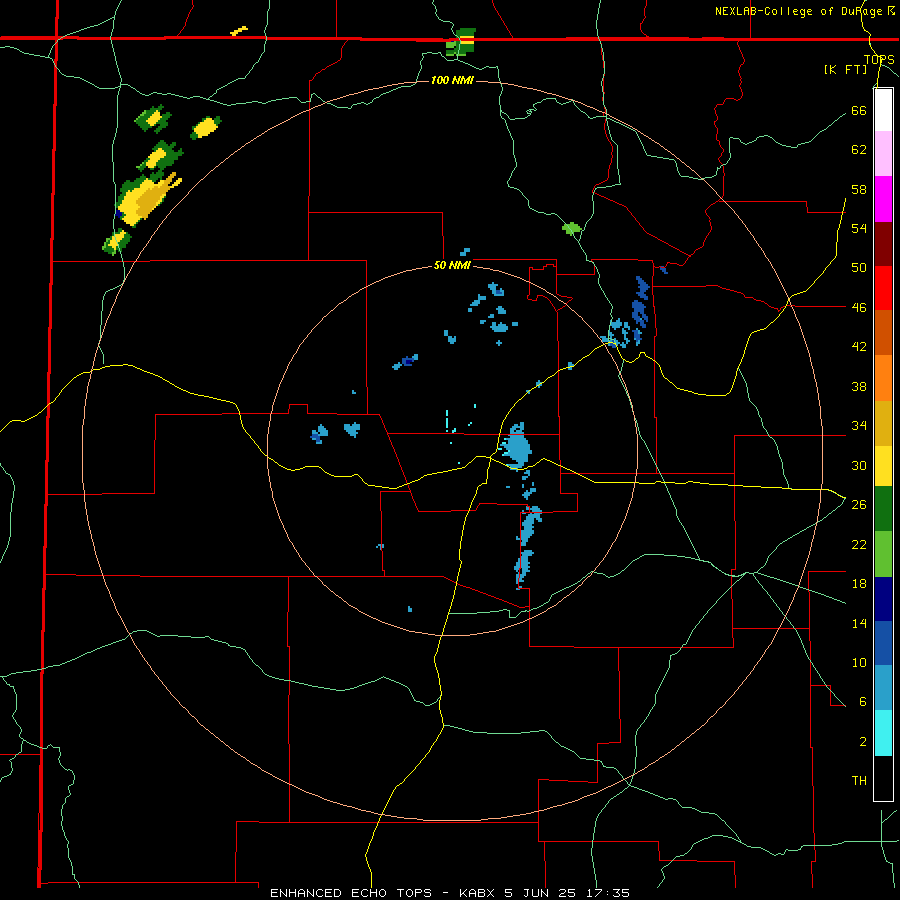Click the 58 legend value
The image size is (900, 900).
point(859,189)
